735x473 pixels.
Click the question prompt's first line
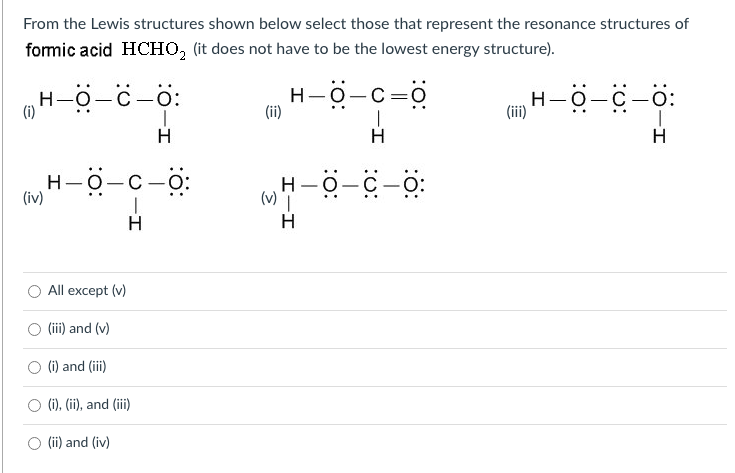[x=356, y=24]
